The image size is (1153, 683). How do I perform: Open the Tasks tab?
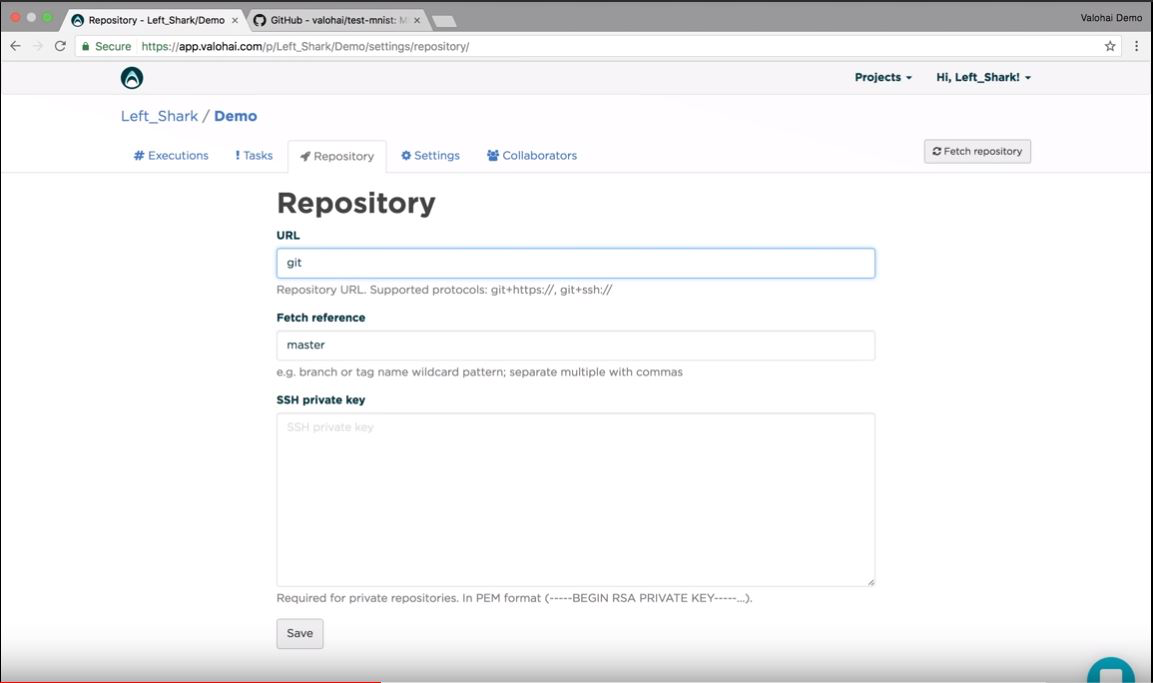point(254,156)
